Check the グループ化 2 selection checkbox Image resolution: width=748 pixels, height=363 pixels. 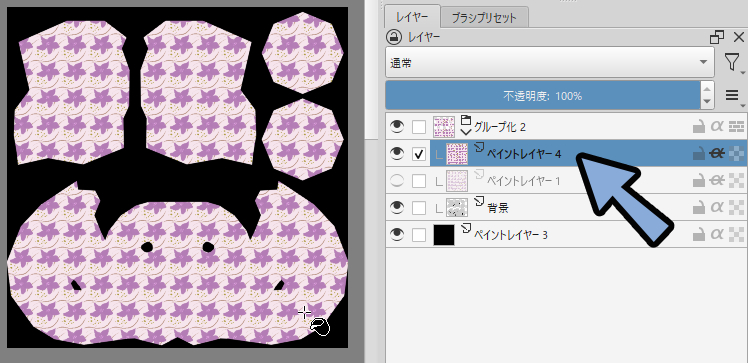point(419,127)
